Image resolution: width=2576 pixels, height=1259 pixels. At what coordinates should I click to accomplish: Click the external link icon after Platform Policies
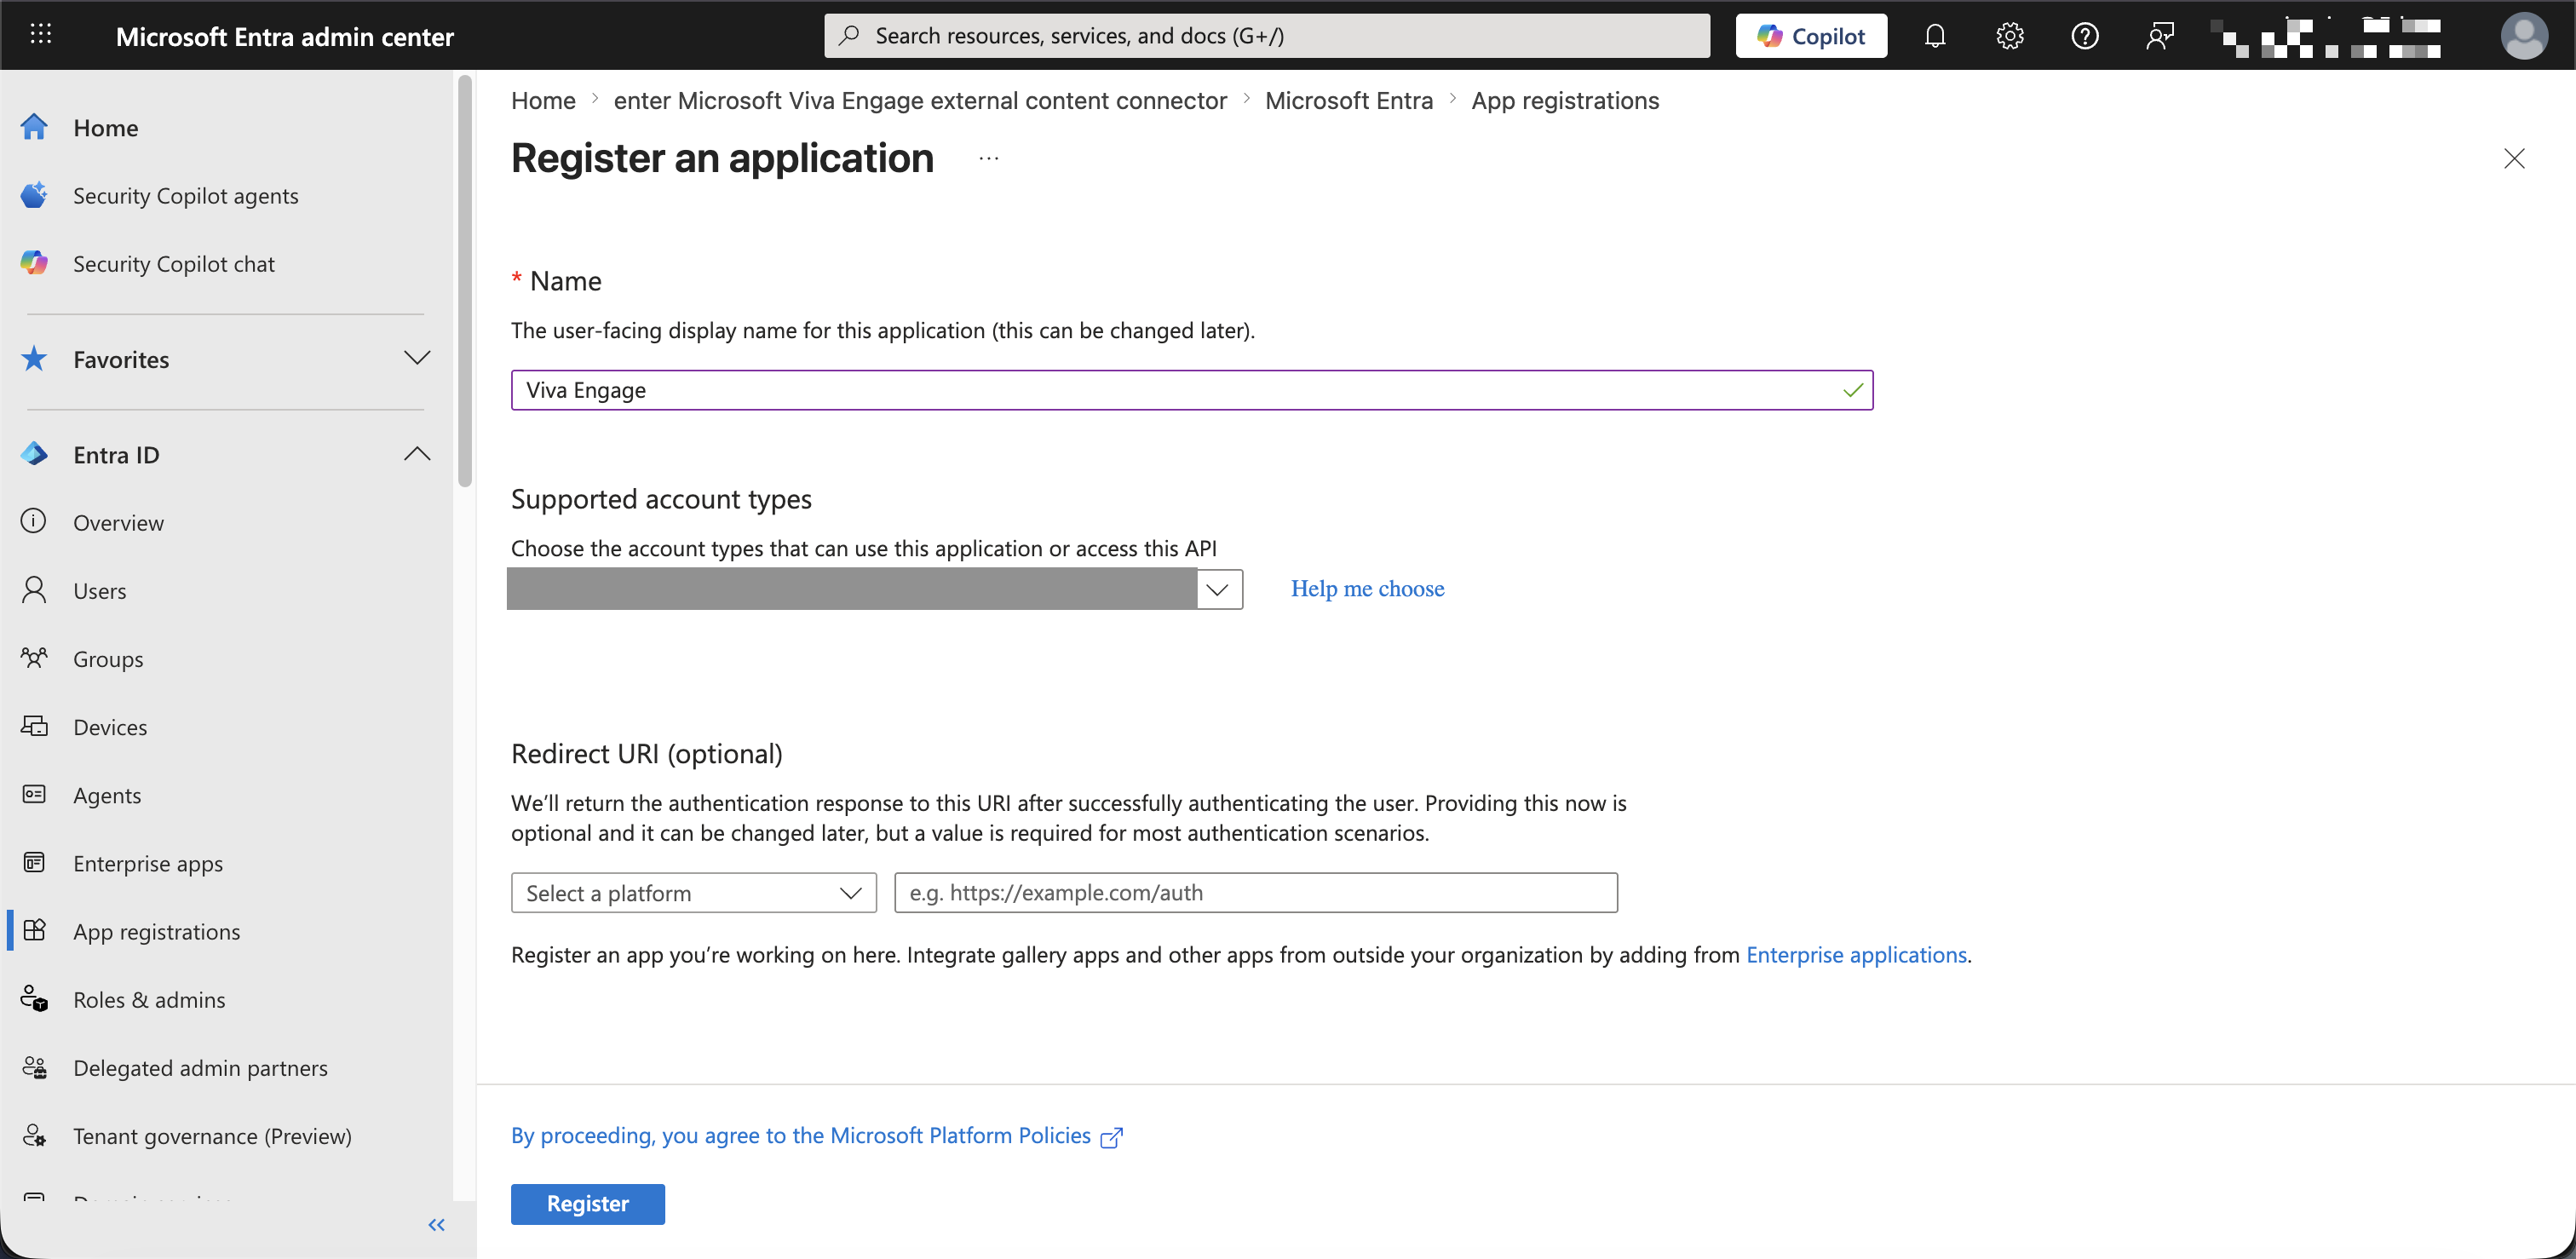(x=1111, y=1137)
